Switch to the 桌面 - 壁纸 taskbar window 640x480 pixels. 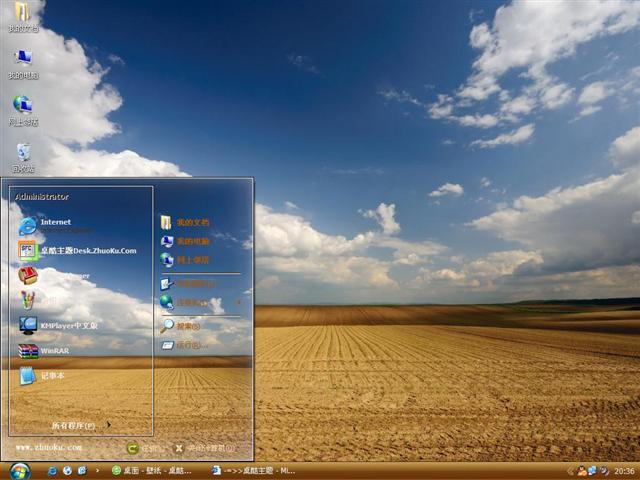(x=156, y=470)
